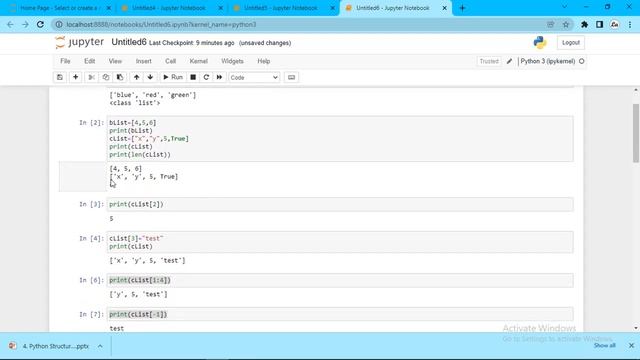Click the Last Checkpoint 9 minutes ago text
Image resolution: width=640 pixels, height=360 pixels.
(x=191, y=43)
